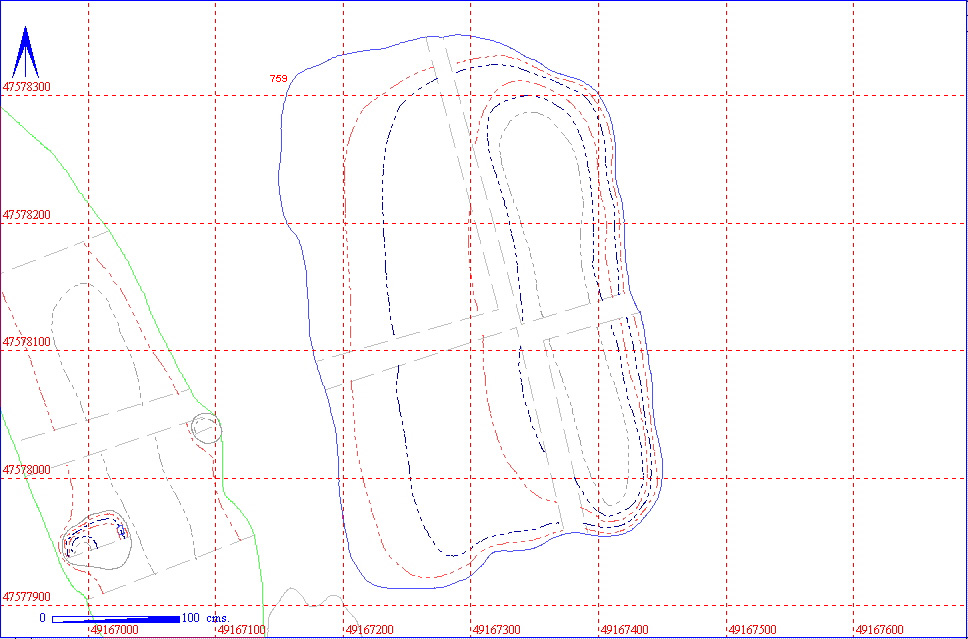Image resolution: width=968 pixels, height=639 pixels.
Task: Click easting label 49167300
Action: pos(497,630)
